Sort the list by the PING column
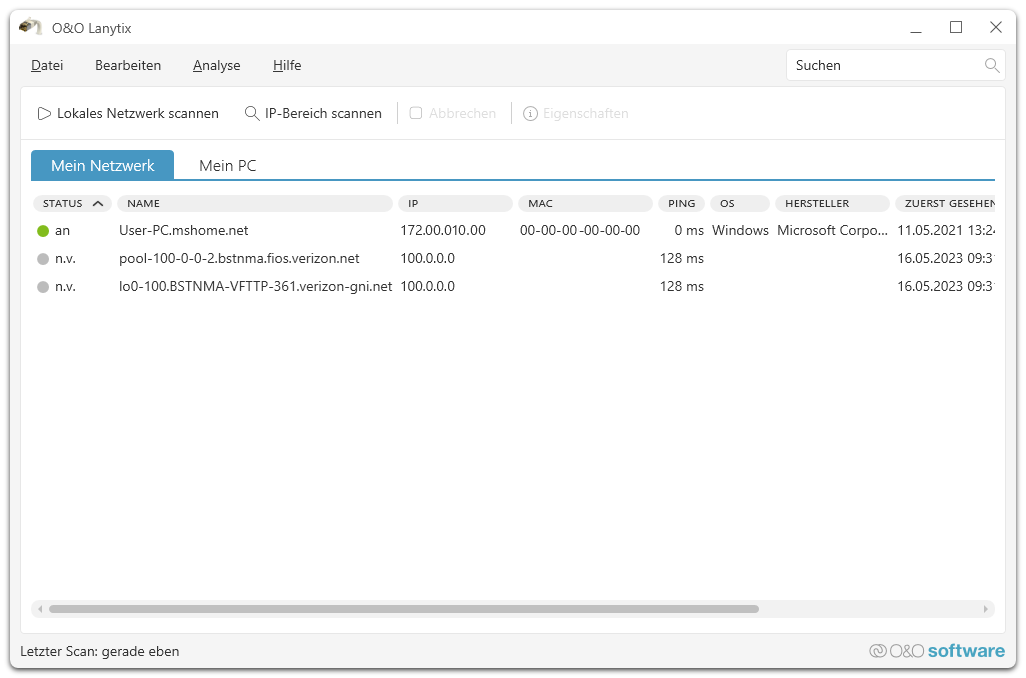The height and width of the screenshot is (678, 1026). tap(681, 204)
